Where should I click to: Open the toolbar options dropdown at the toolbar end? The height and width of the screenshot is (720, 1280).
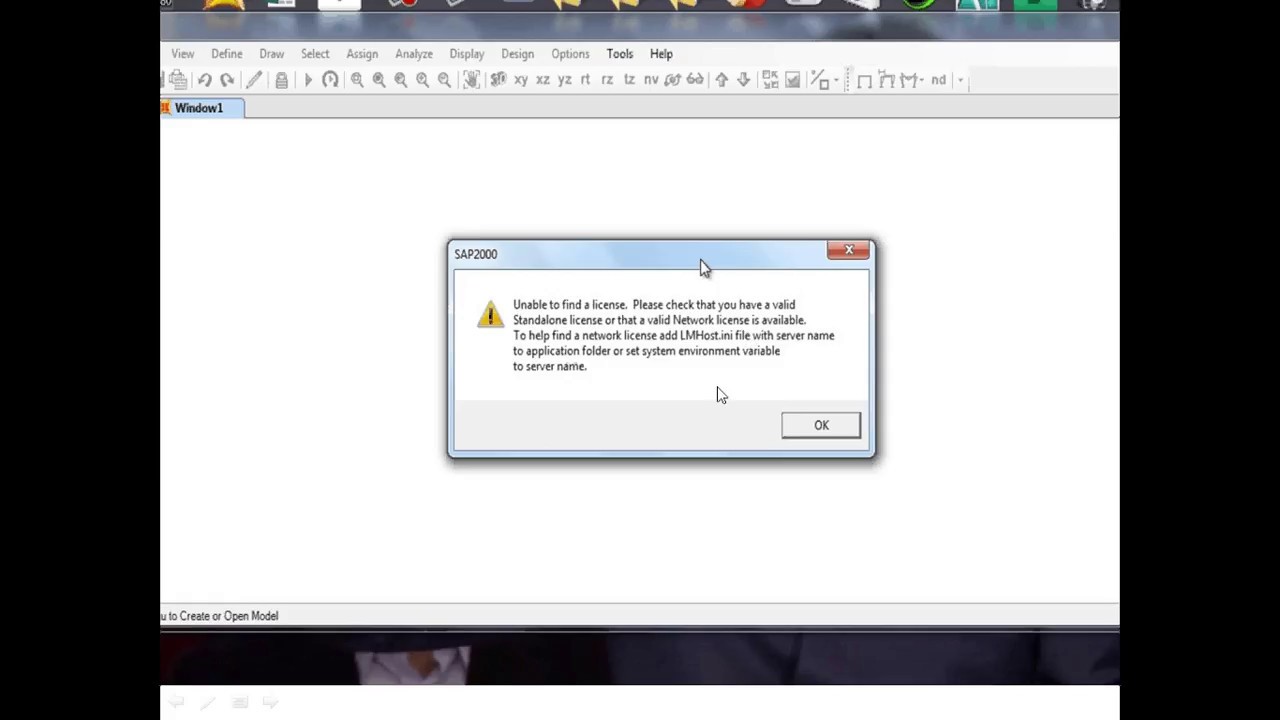[x=960, y=80]
